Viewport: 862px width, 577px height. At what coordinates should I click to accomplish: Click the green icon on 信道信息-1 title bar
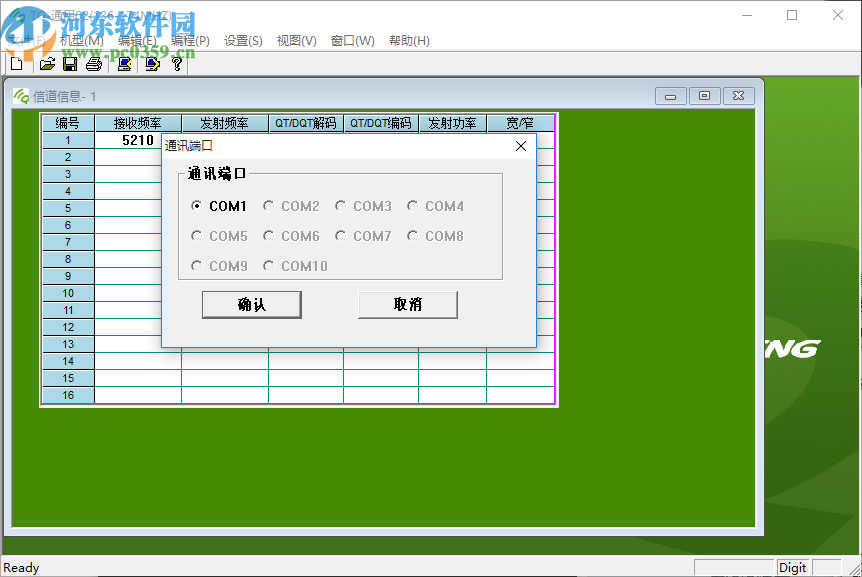pyautogui.click(x=20, y=95)
